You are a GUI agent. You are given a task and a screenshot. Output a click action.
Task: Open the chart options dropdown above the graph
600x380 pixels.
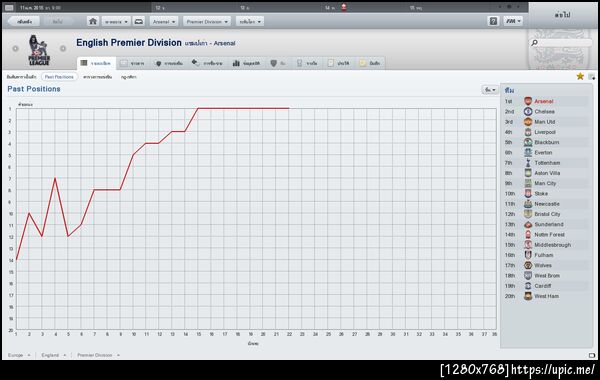[490, 90]
